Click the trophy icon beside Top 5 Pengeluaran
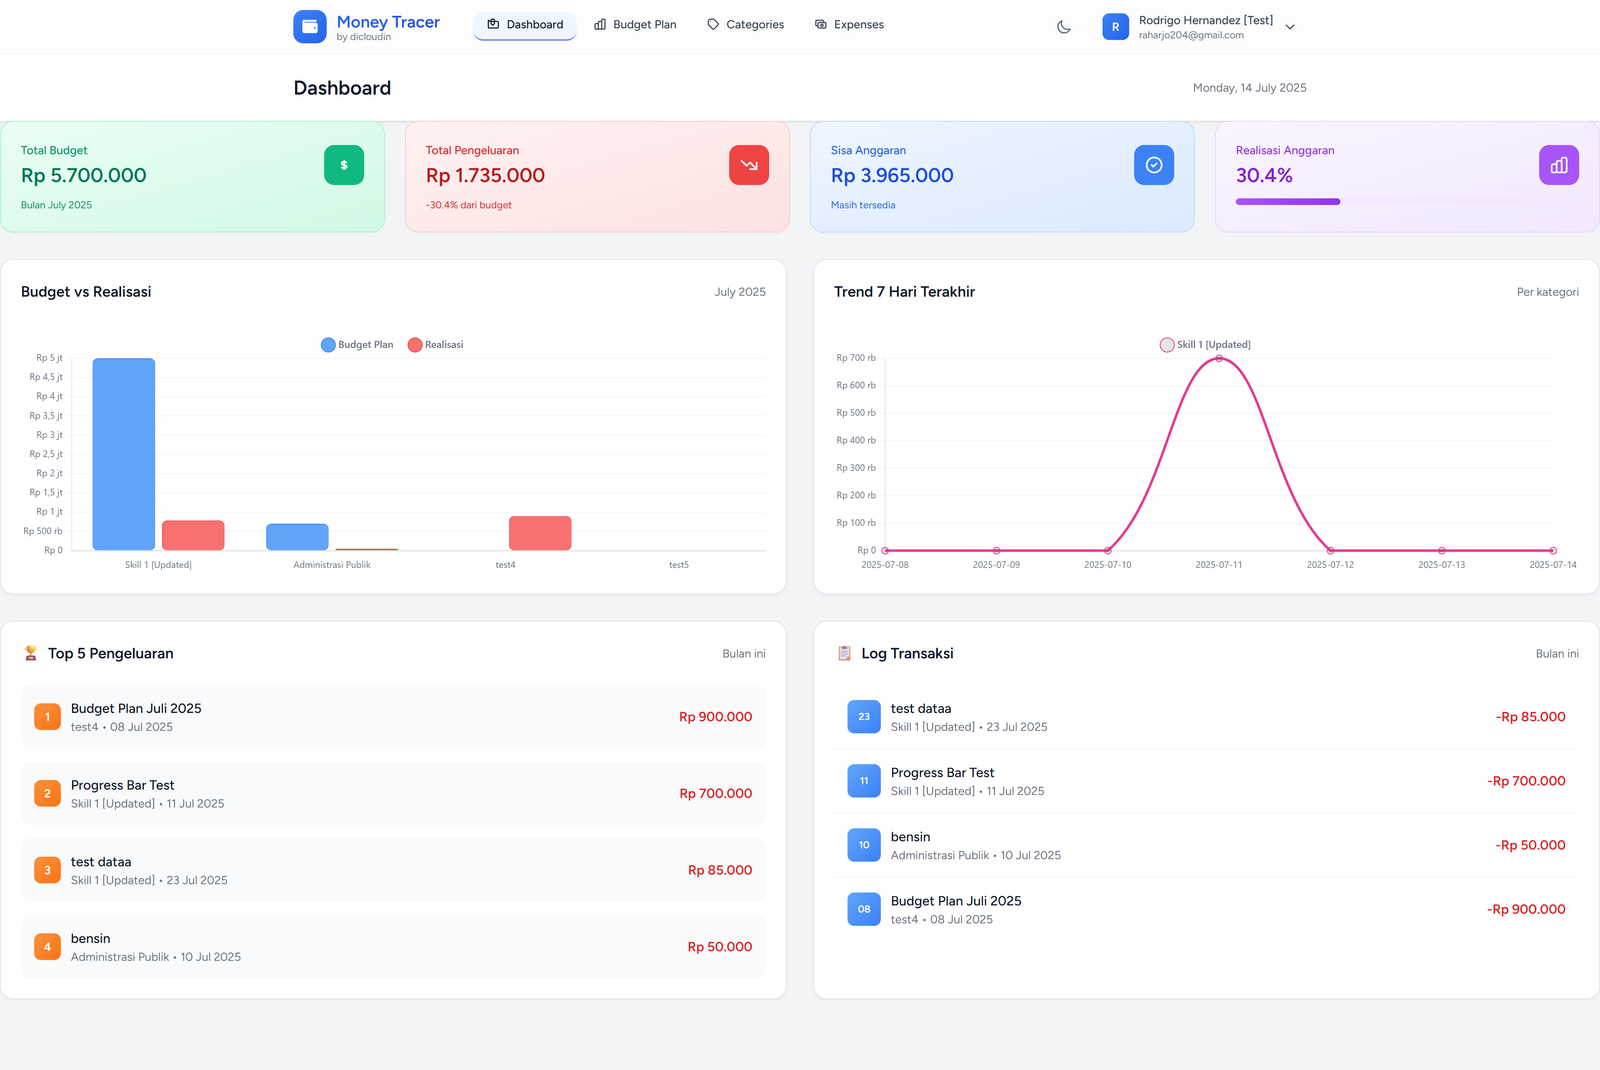The image size is (1600, 1070). point(31,653)
